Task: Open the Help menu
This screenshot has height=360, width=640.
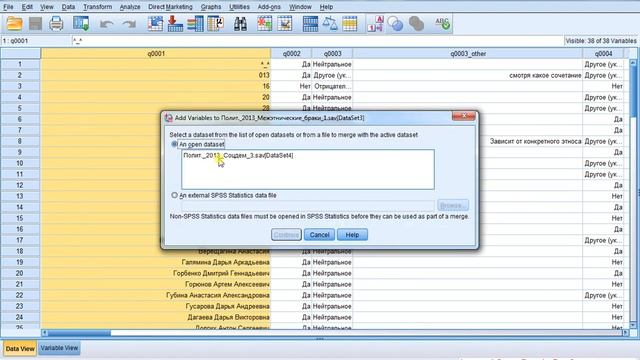Action: pos(326,7)
